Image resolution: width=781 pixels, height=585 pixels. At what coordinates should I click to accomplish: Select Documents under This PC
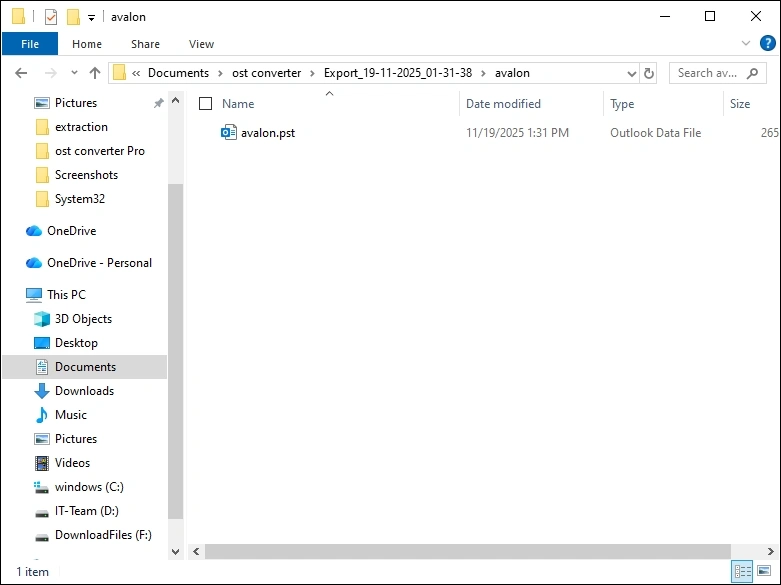tap(85, 367)
